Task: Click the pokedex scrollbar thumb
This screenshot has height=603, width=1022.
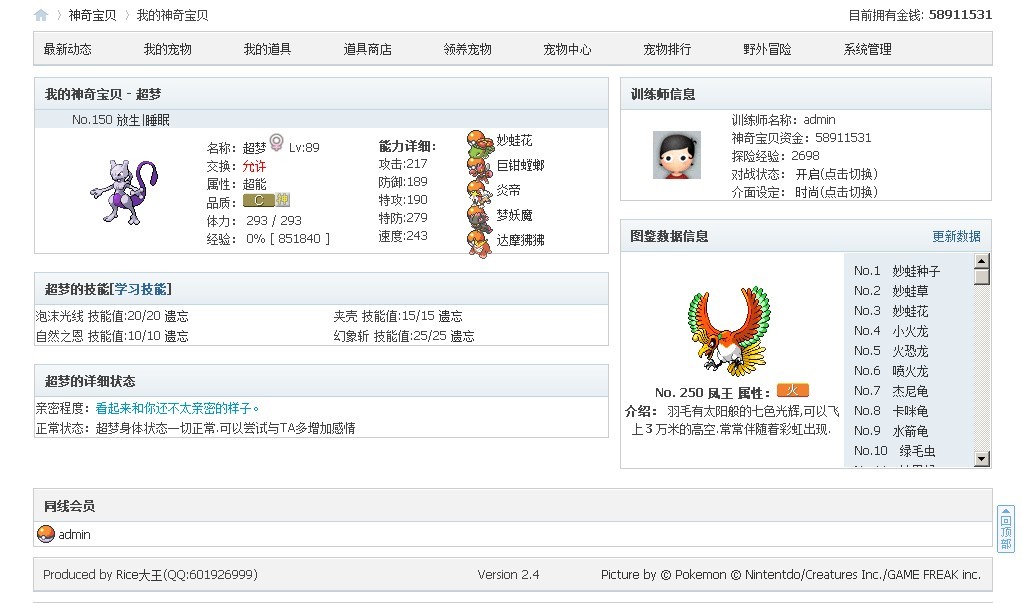Action: [x=982, y=276]
